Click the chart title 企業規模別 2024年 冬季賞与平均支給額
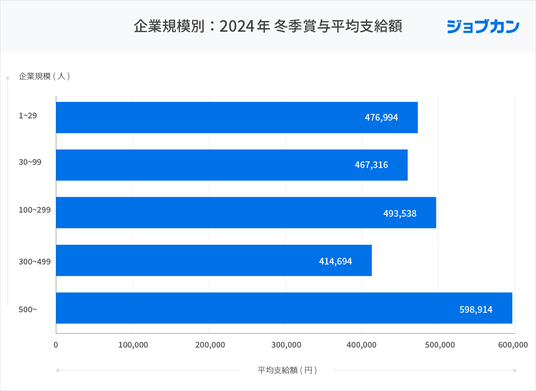 (268, 26)
